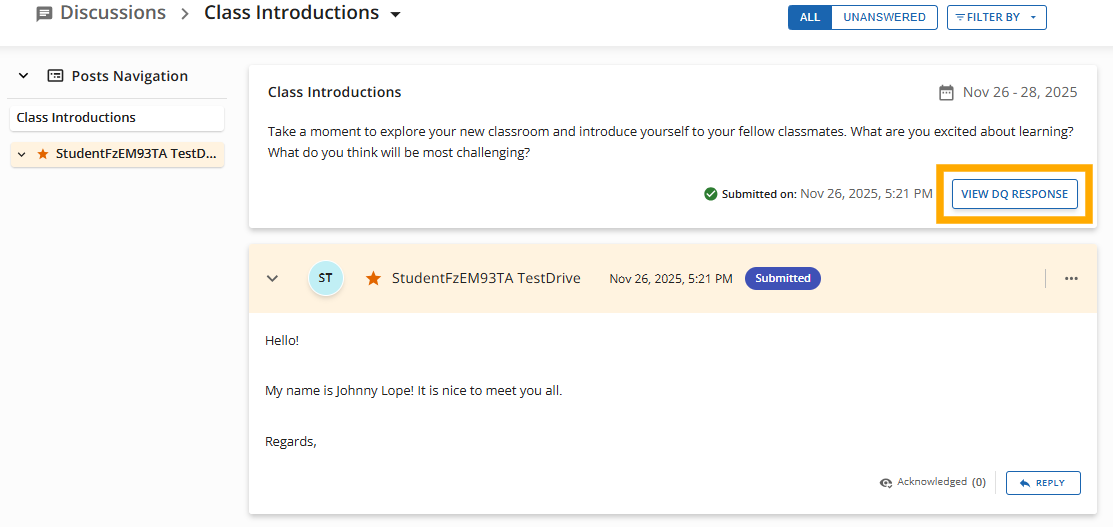The width and height of the screenshot is (1113, 527).
Task: Click the View DQ Response button
Action: coord(1014,194)
